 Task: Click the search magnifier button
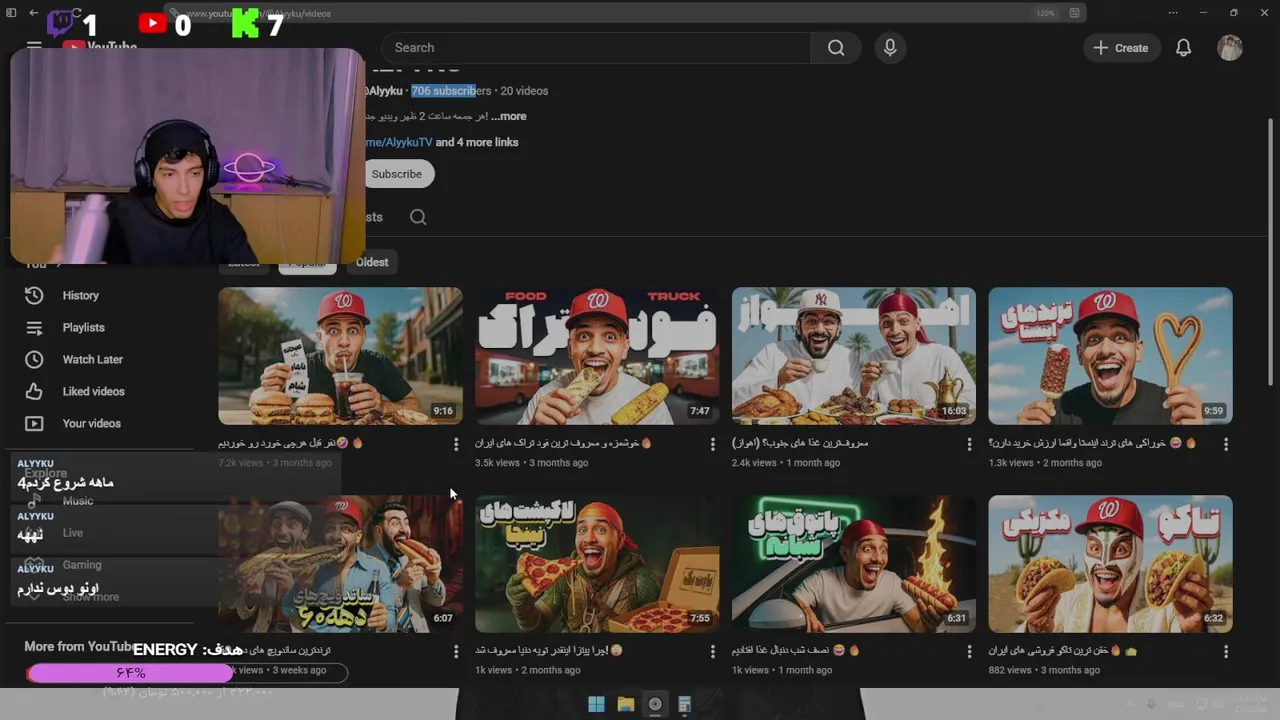click(836, 48)
